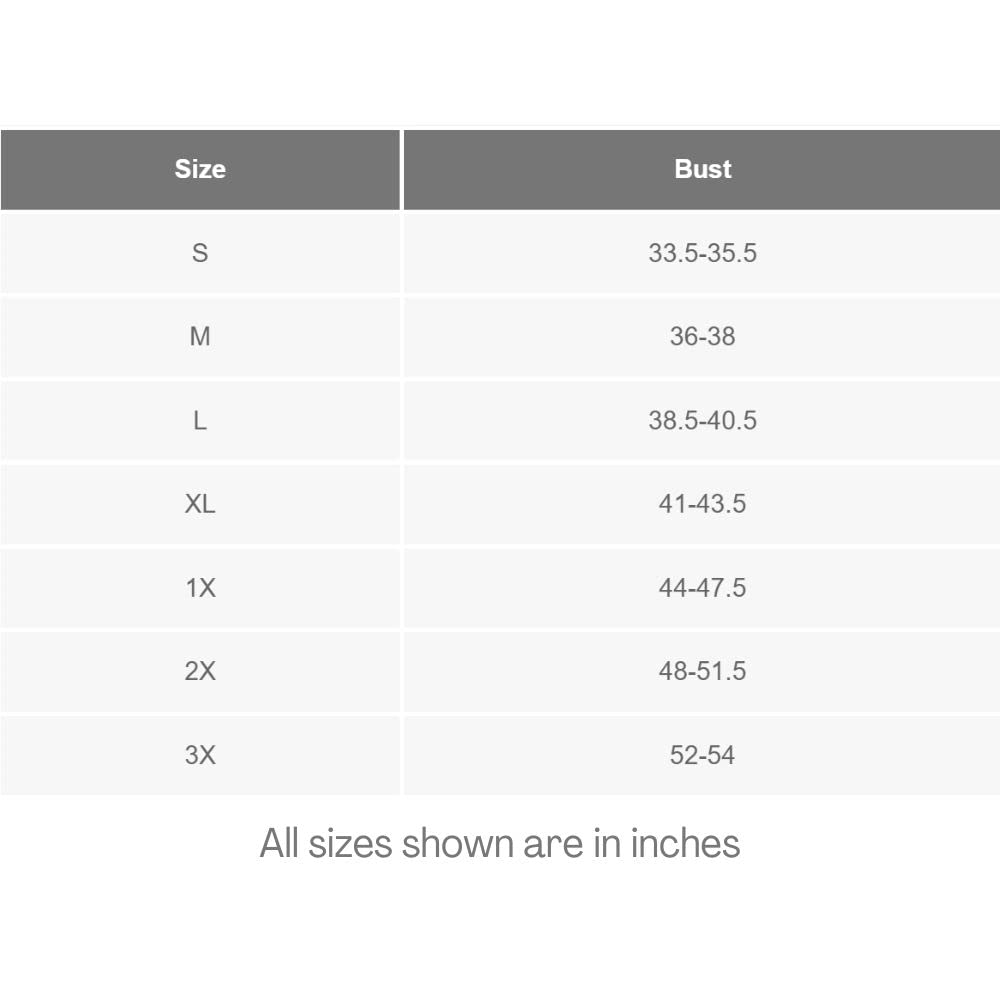This screenshot has height=1000, width=1000.
Task: Select the 1X size cell
Action: click(200, 588)
